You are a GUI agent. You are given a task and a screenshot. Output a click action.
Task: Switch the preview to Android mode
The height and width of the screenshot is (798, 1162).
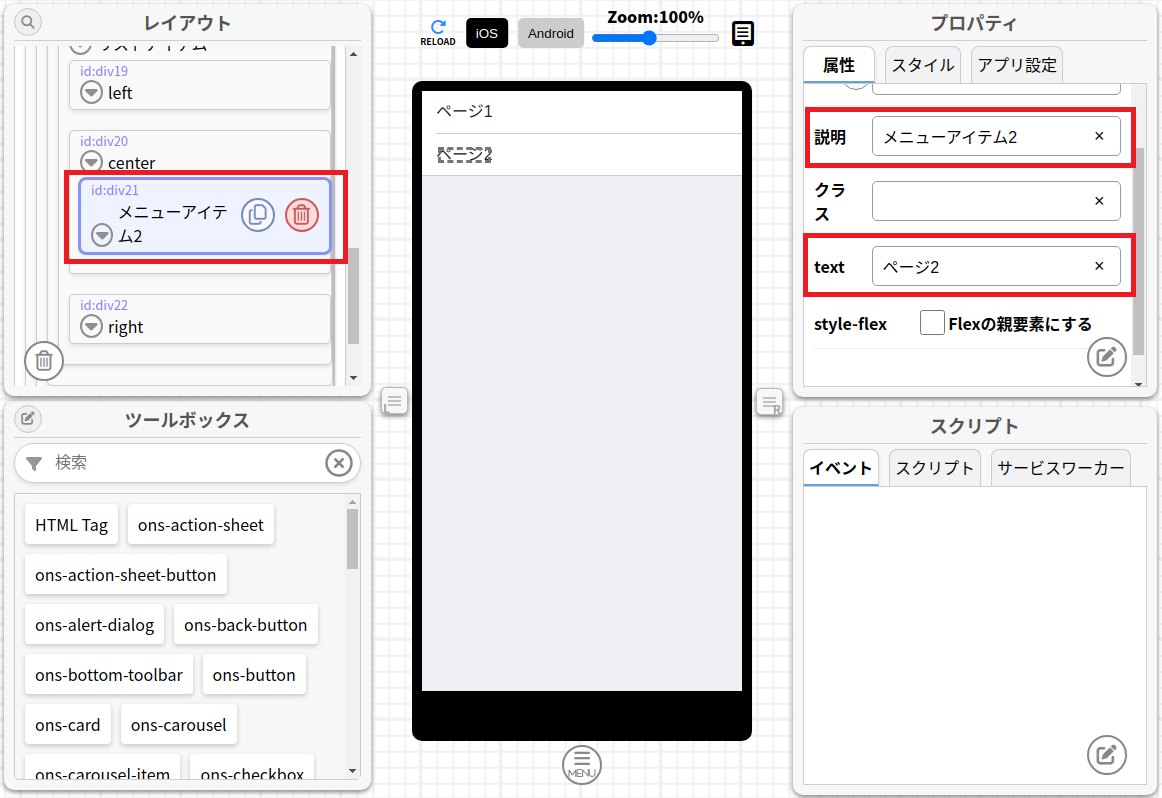point(550,33)
